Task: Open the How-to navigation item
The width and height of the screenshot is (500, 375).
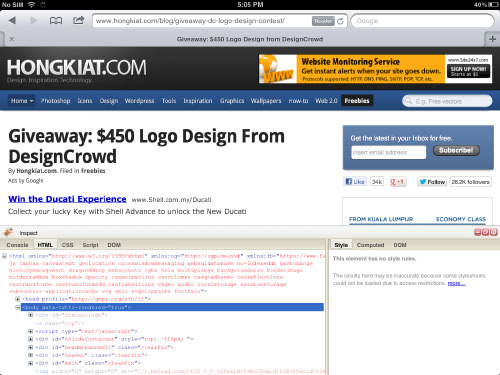Action: point(298,101)
